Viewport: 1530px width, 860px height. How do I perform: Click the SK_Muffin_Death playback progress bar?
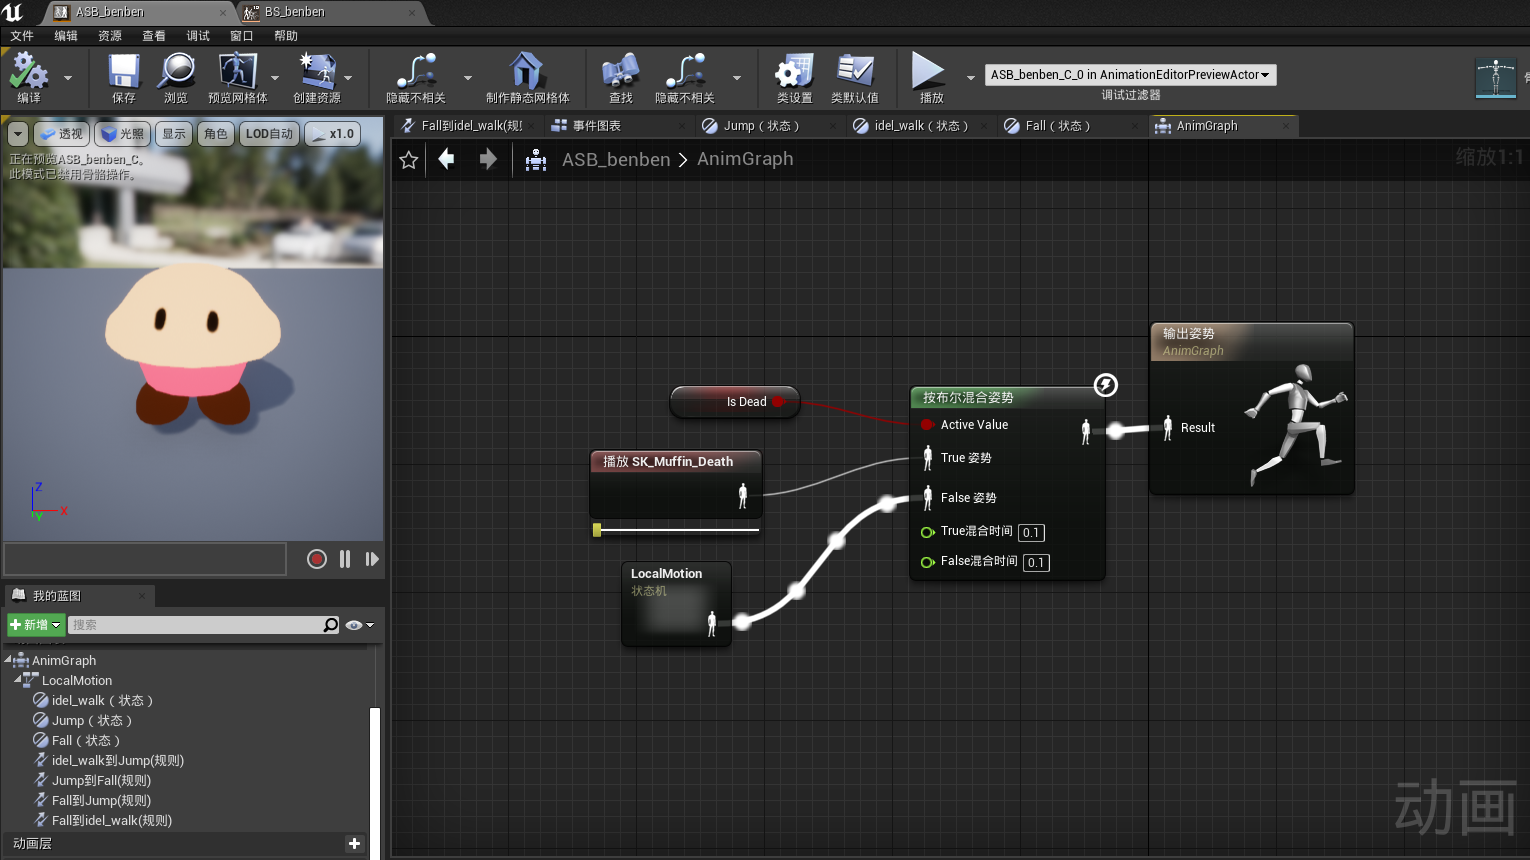[x=676, y=530]
